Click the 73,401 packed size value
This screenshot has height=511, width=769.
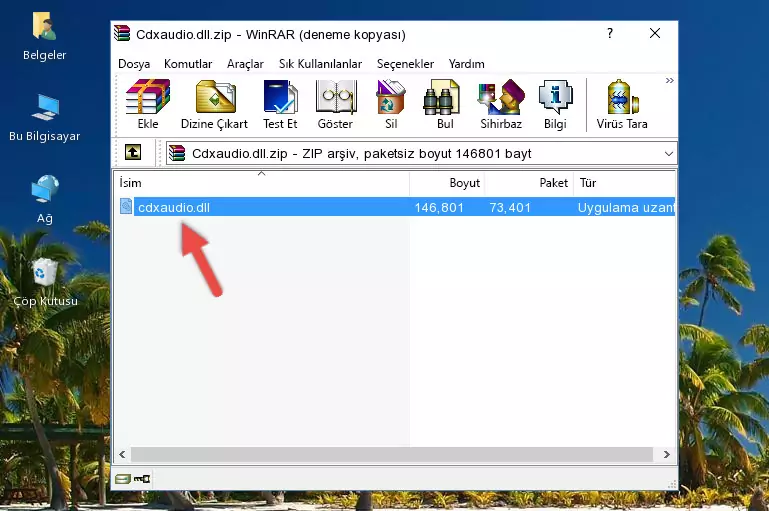(x=510, y=207)
